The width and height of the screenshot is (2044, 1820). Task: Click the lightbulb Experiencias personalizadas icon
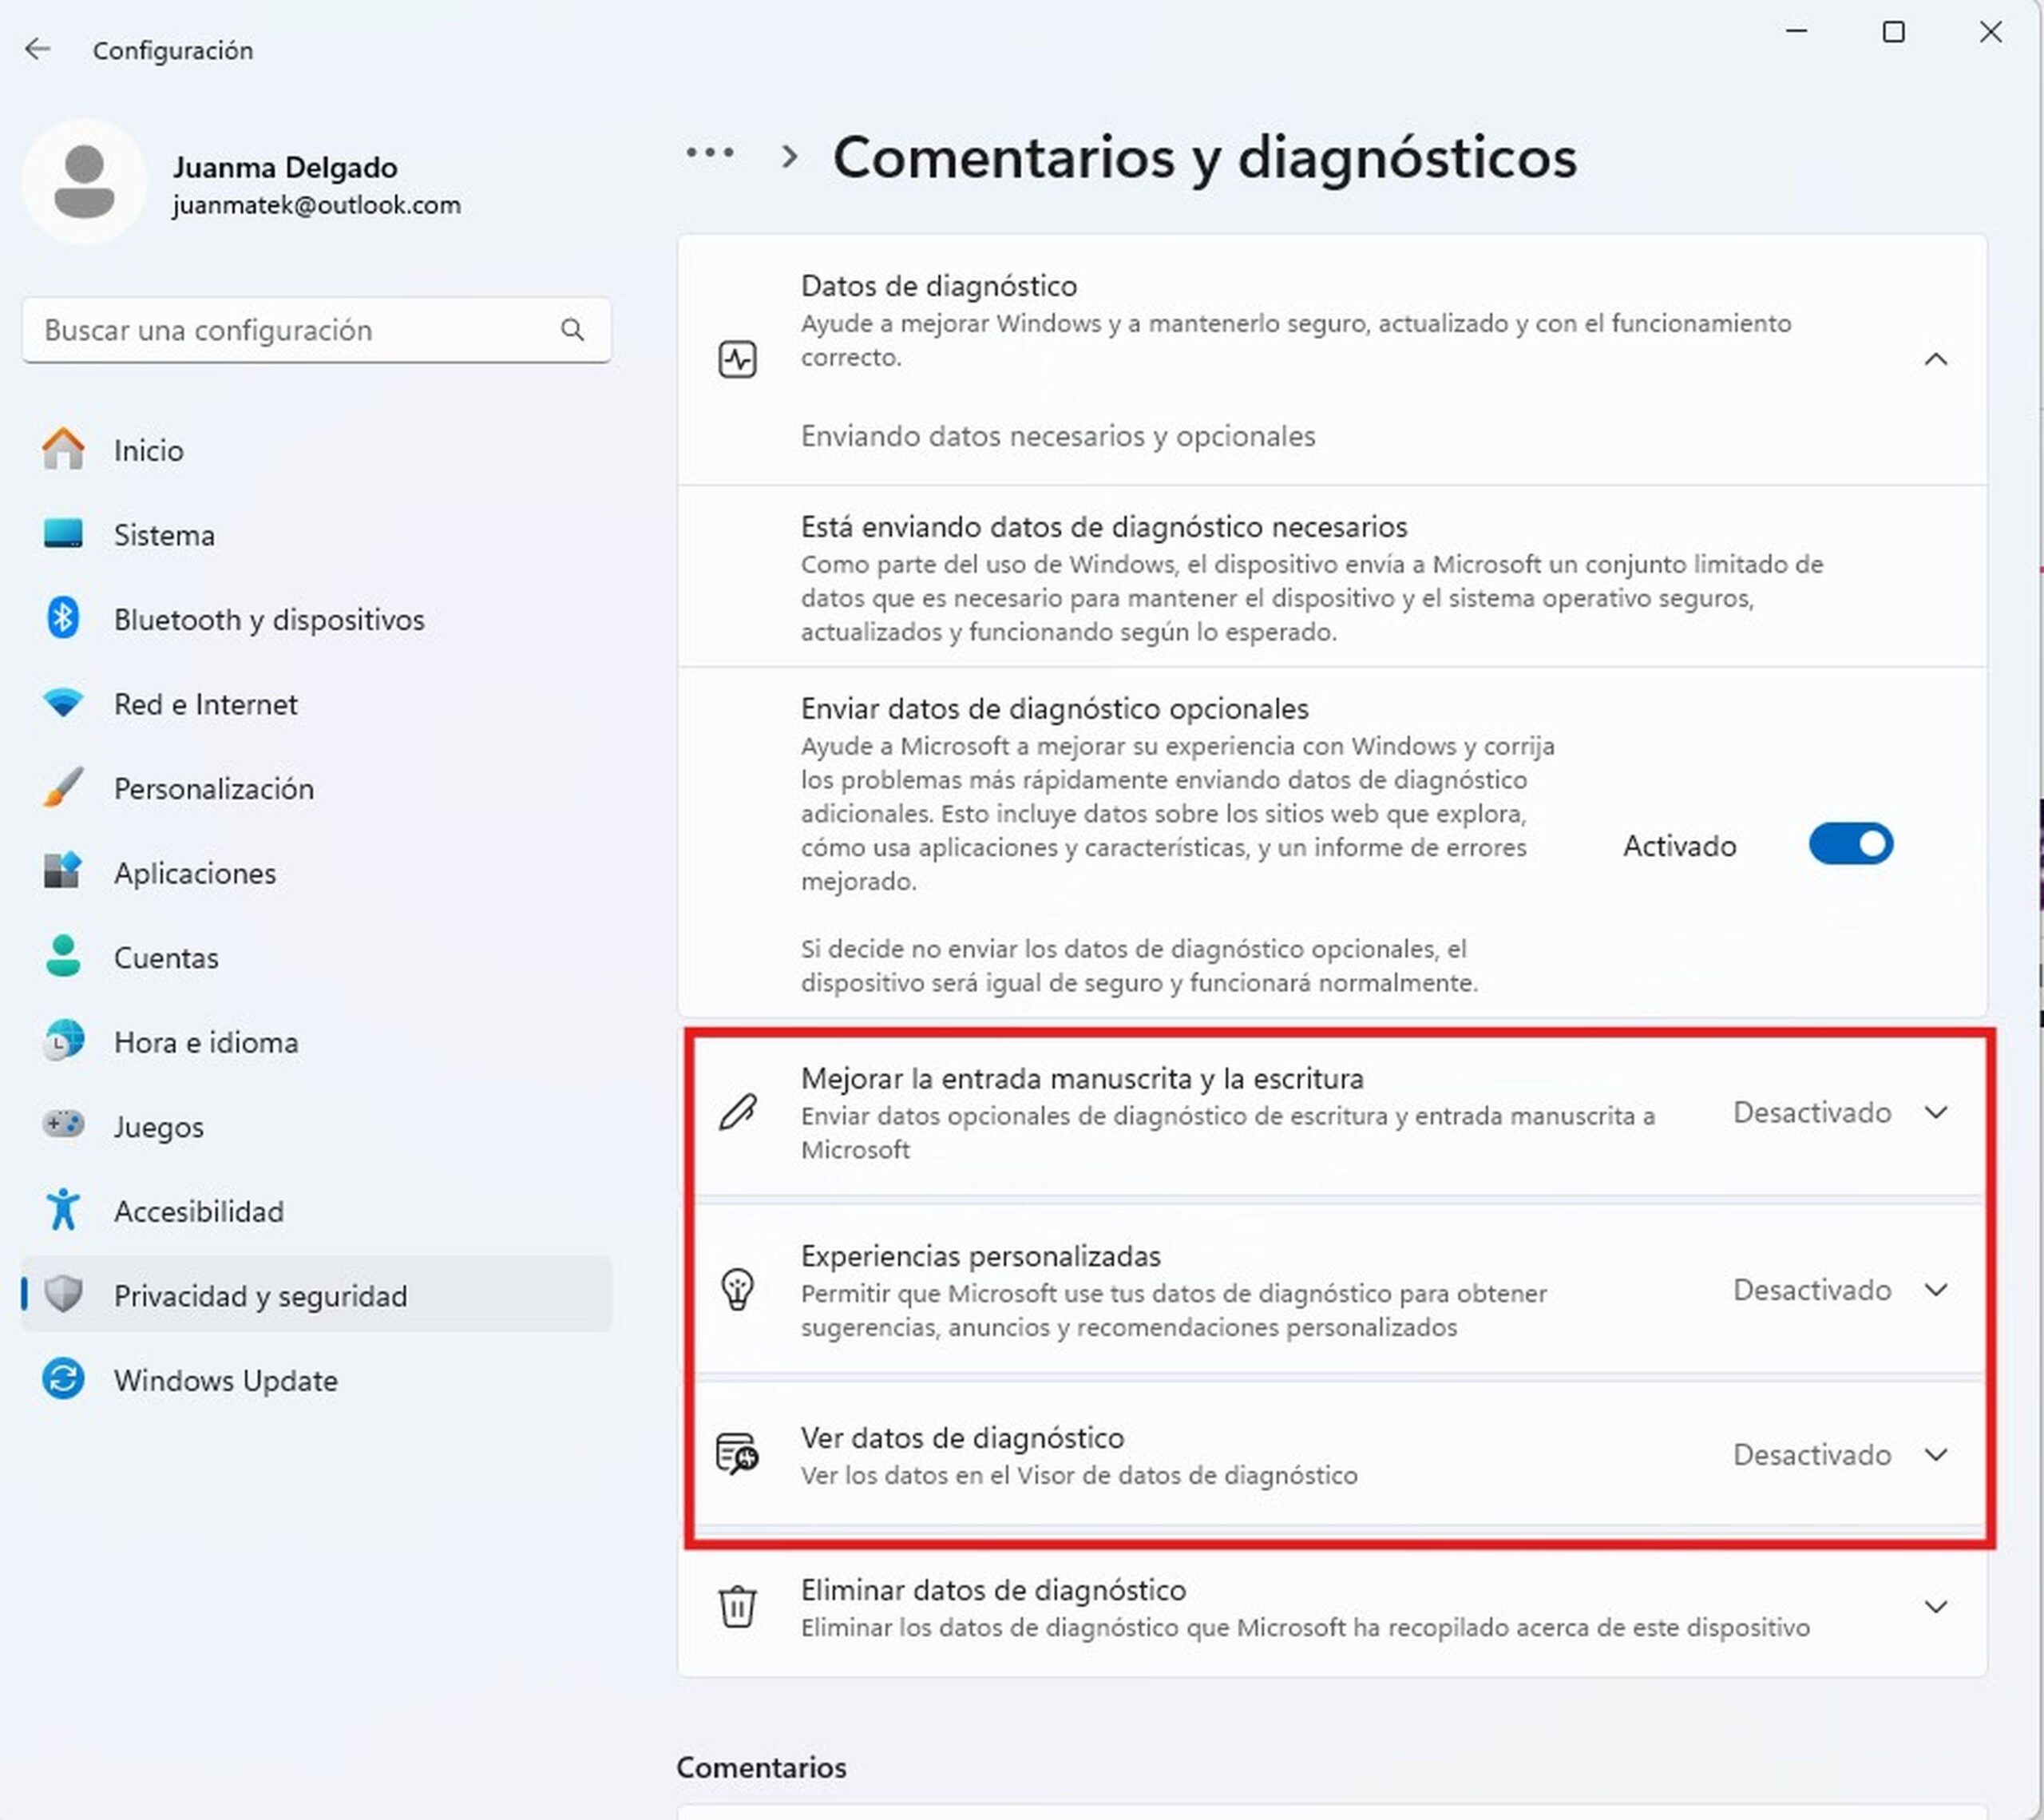pyautogui.click(x=738, y=1290)
